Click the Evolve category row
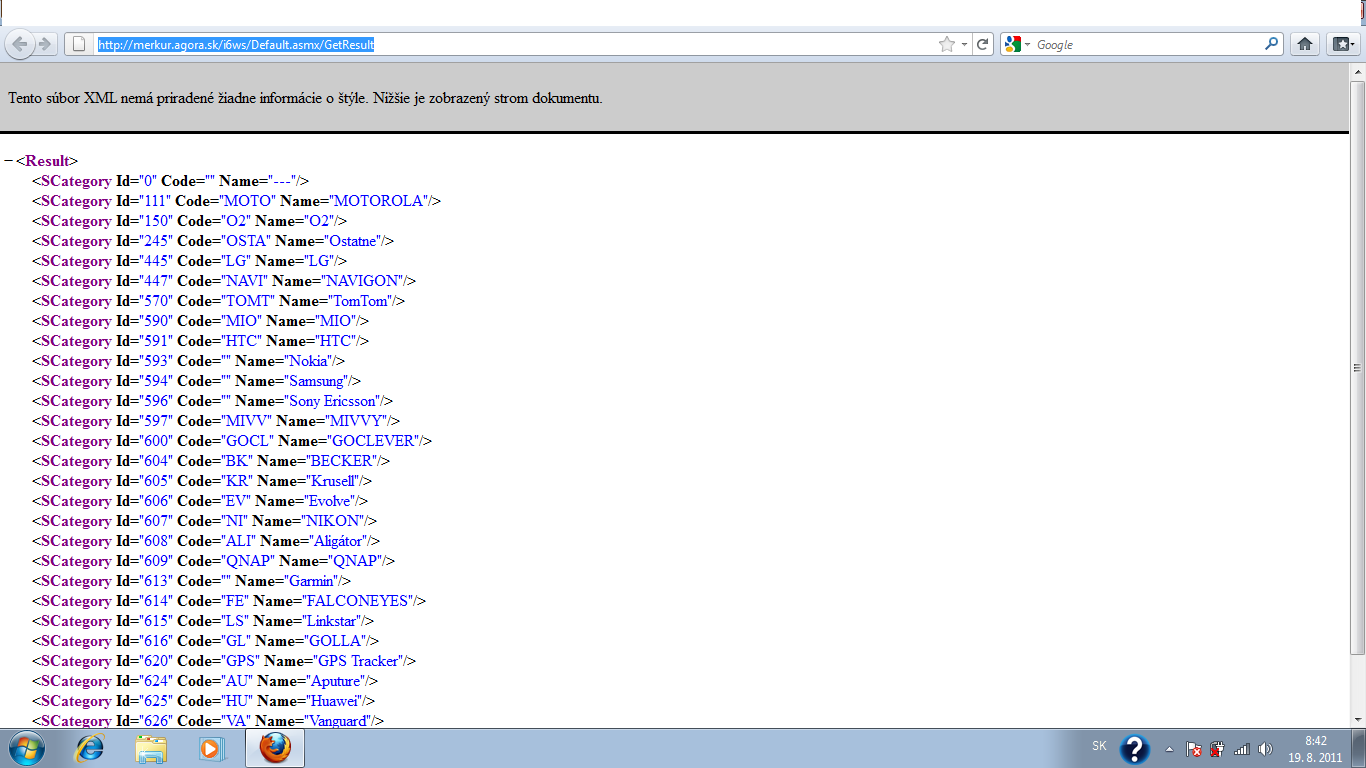Image resolution: width=1366 pixels, height=768 pixels. pos(200,501)
